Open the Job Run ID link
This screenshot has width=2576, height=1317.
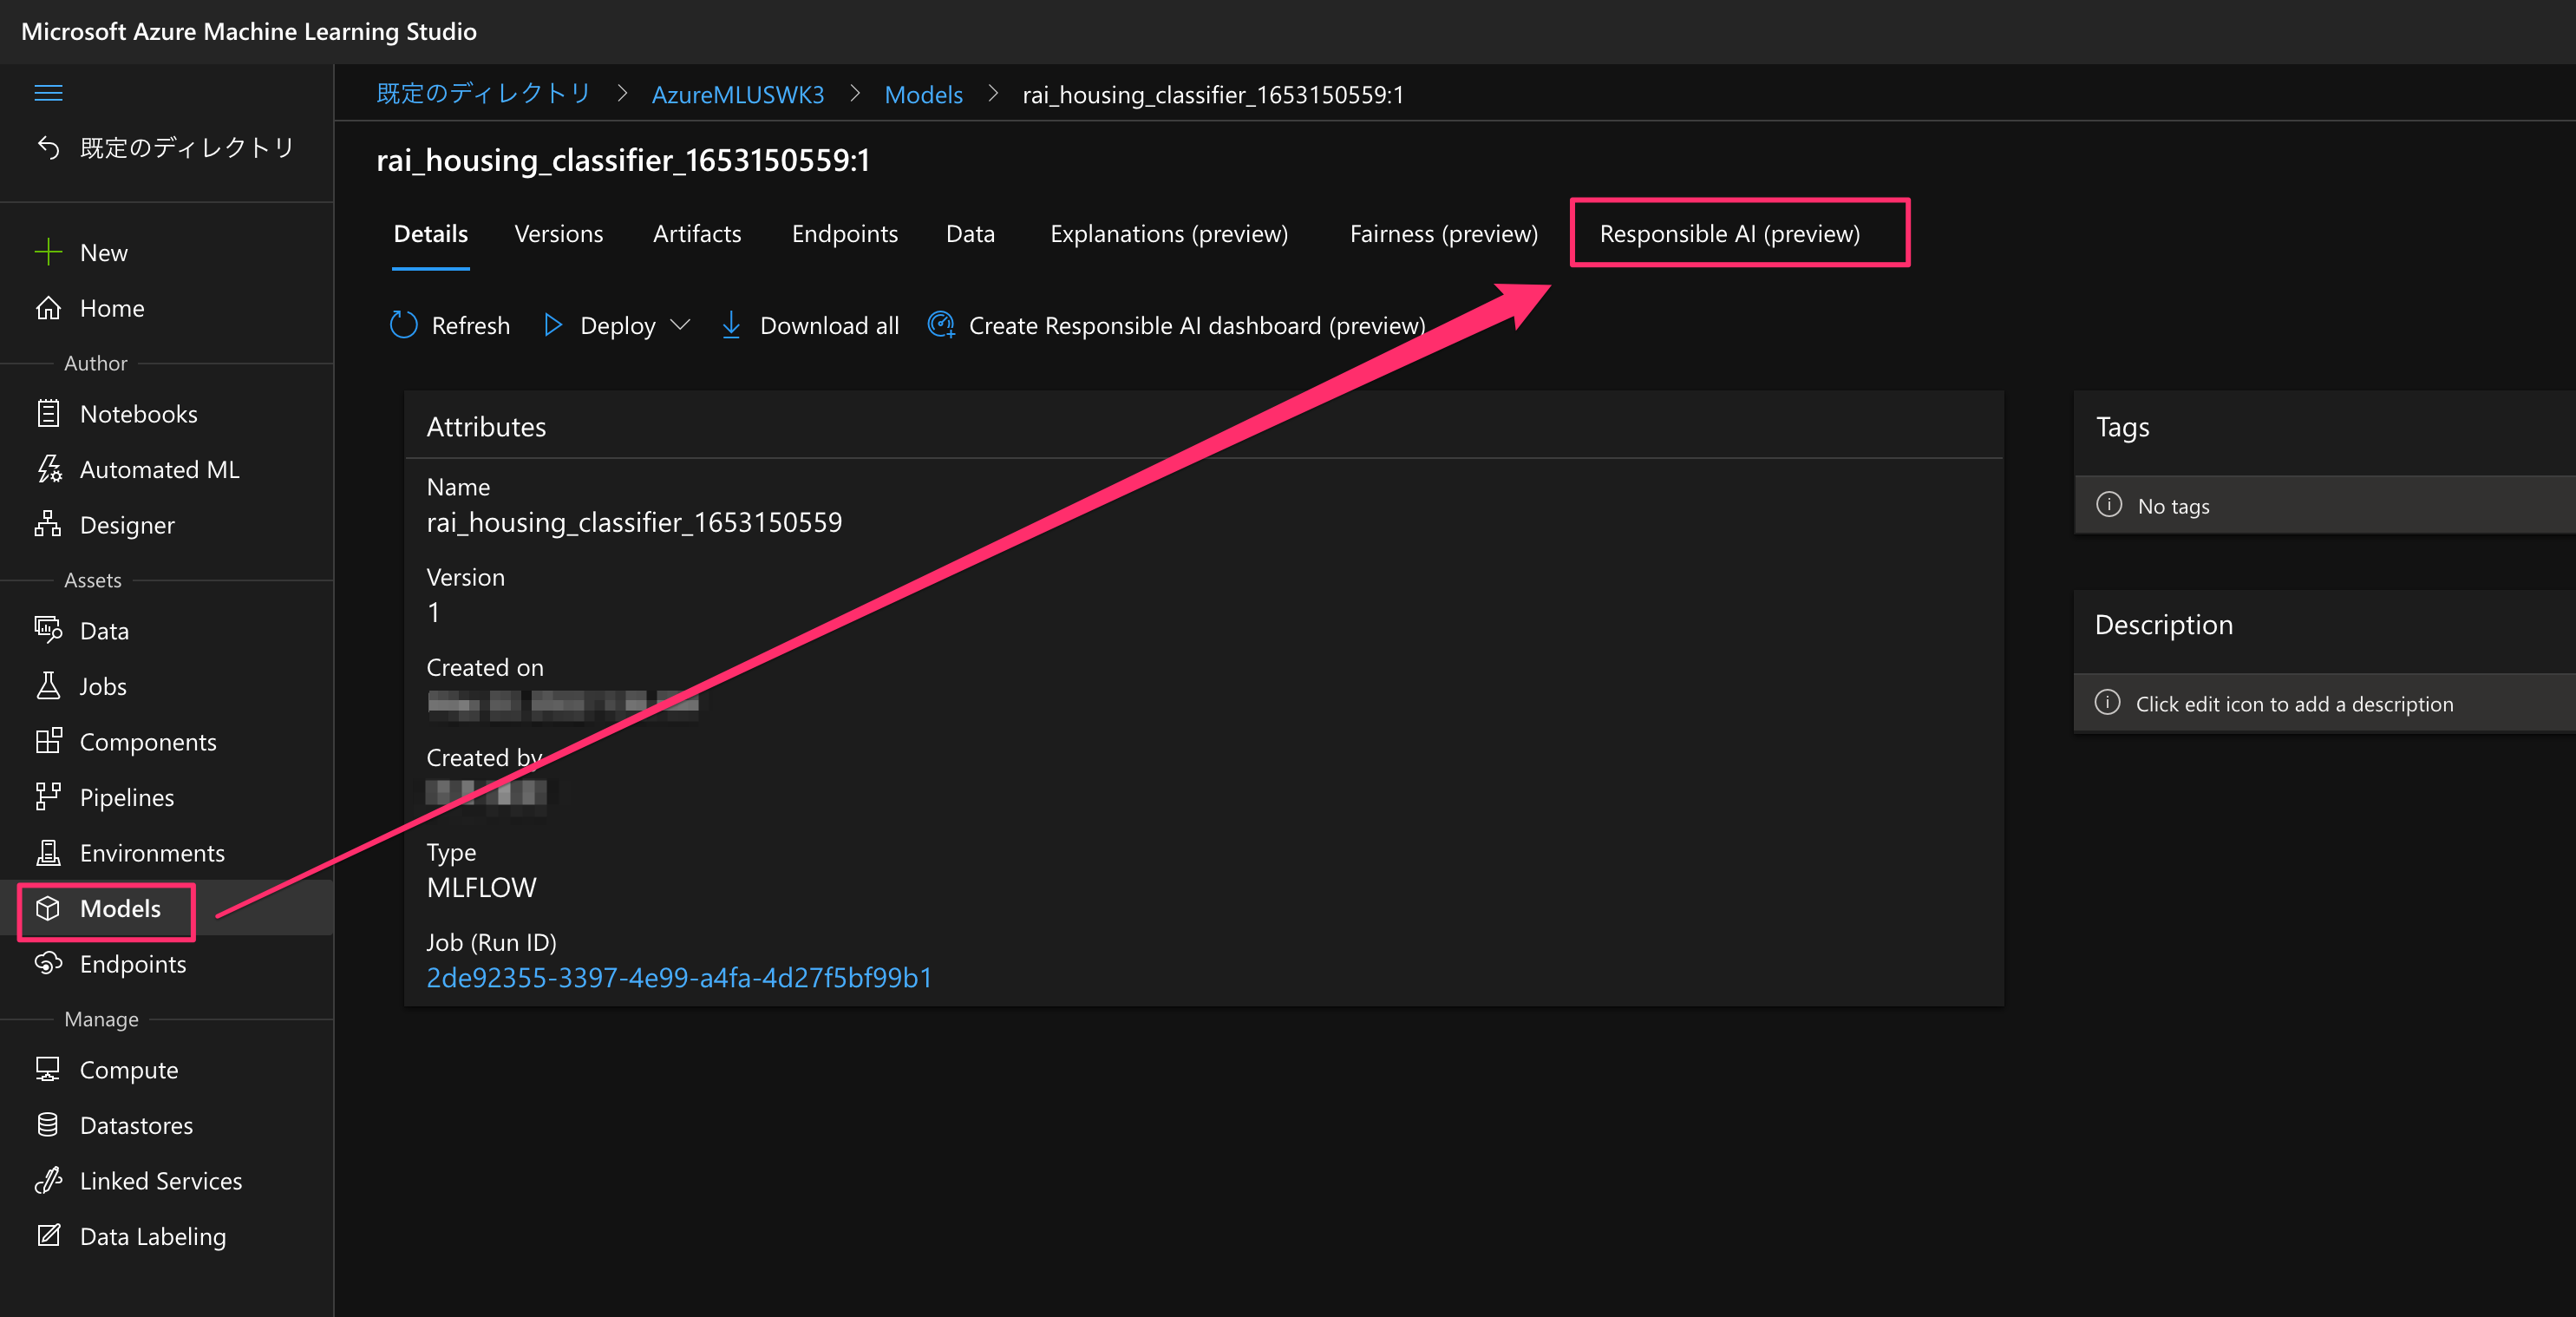tap(679, 977)
